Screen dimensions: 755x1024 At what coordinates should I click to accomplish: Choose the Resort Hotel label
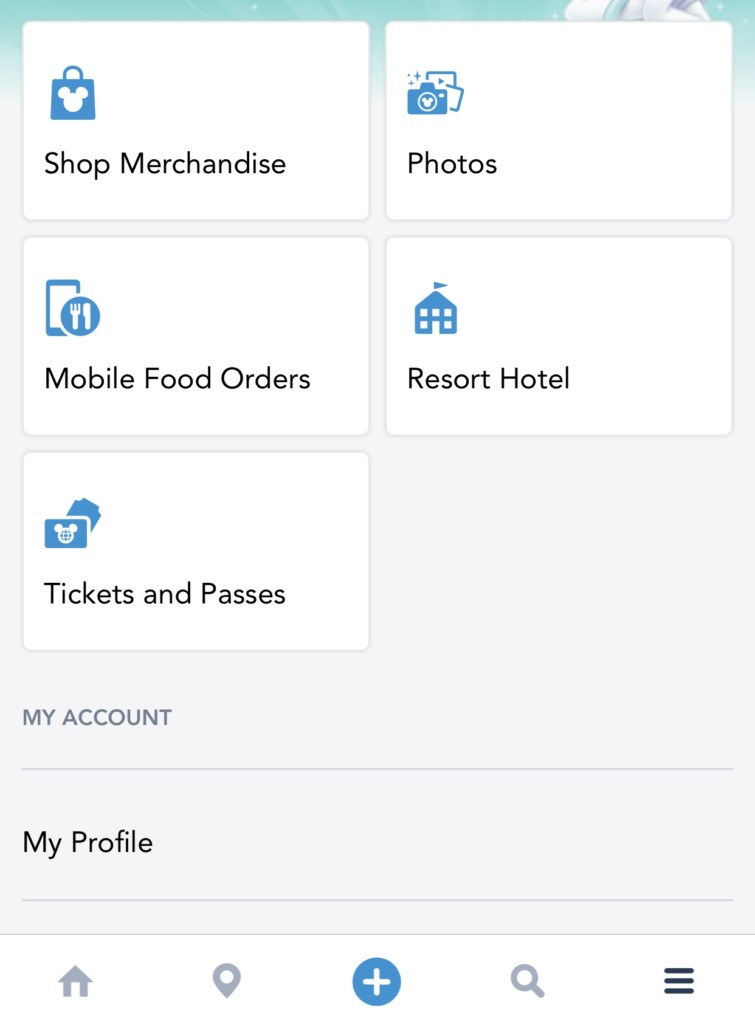tap(488, 379)
